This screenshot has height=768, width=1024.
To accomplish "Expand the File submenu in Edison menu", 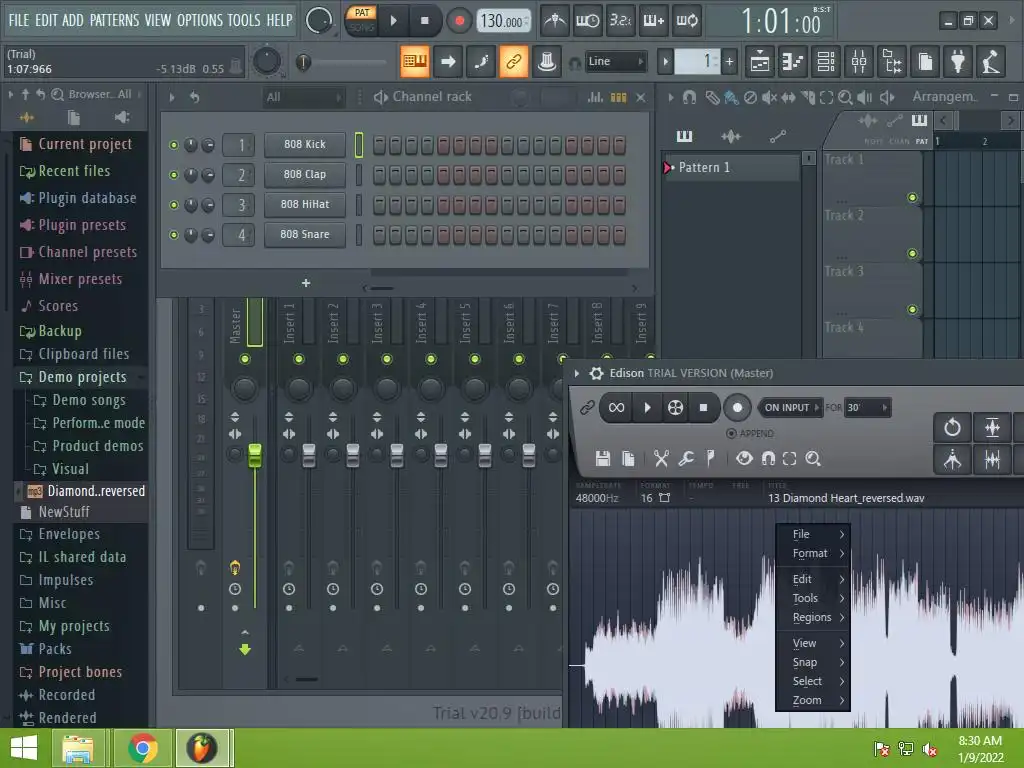I will [x=812, y=534].
